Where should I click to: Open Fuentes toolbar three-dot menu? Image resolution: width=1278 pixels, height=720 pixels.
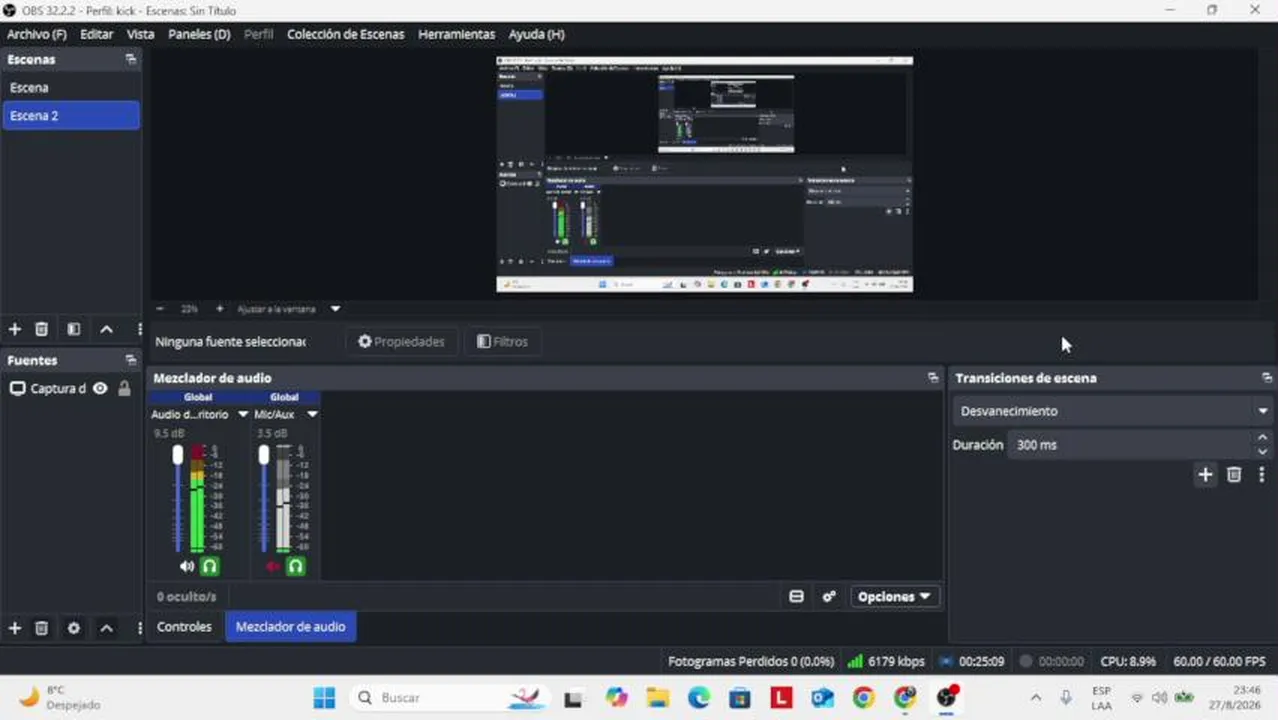(139, 628)
